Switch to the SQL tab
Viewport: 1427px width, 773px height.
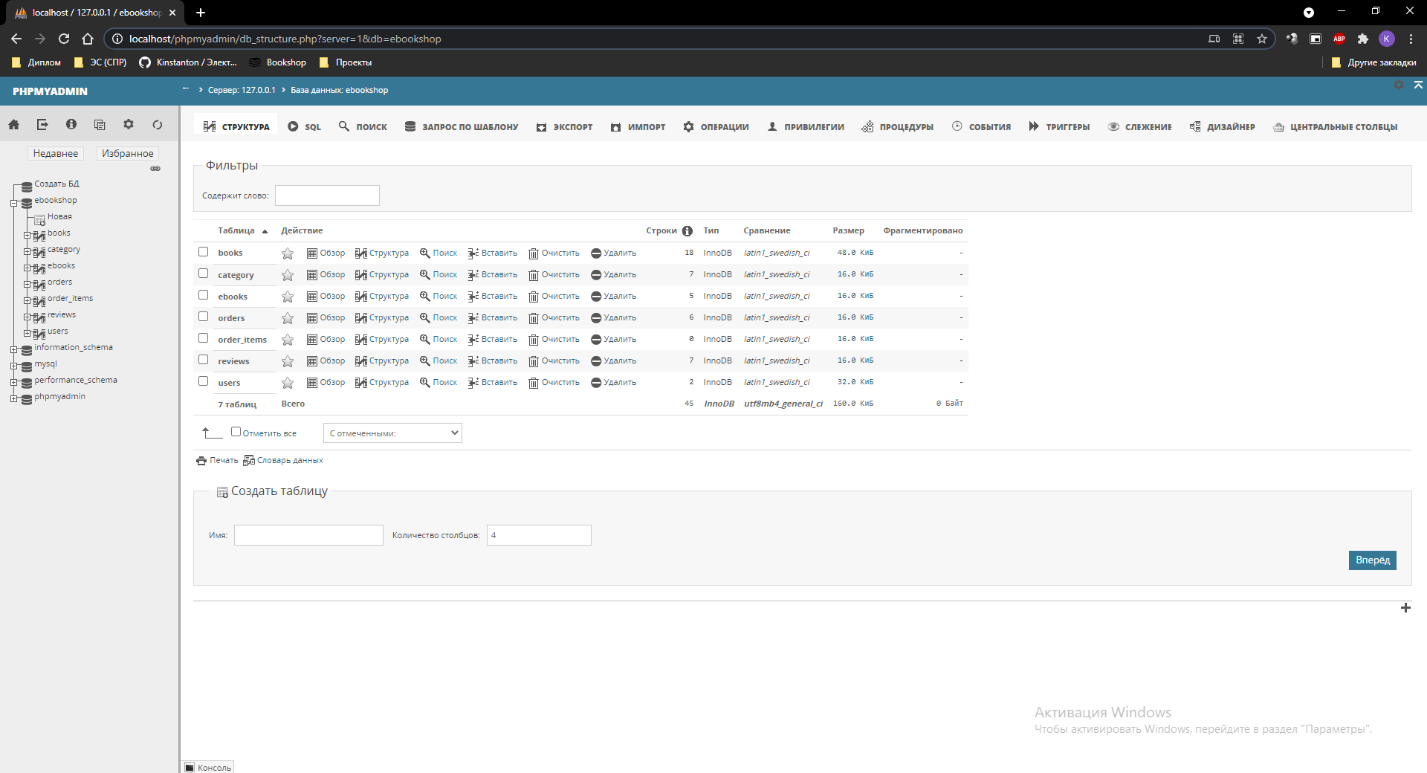(305, 127)
